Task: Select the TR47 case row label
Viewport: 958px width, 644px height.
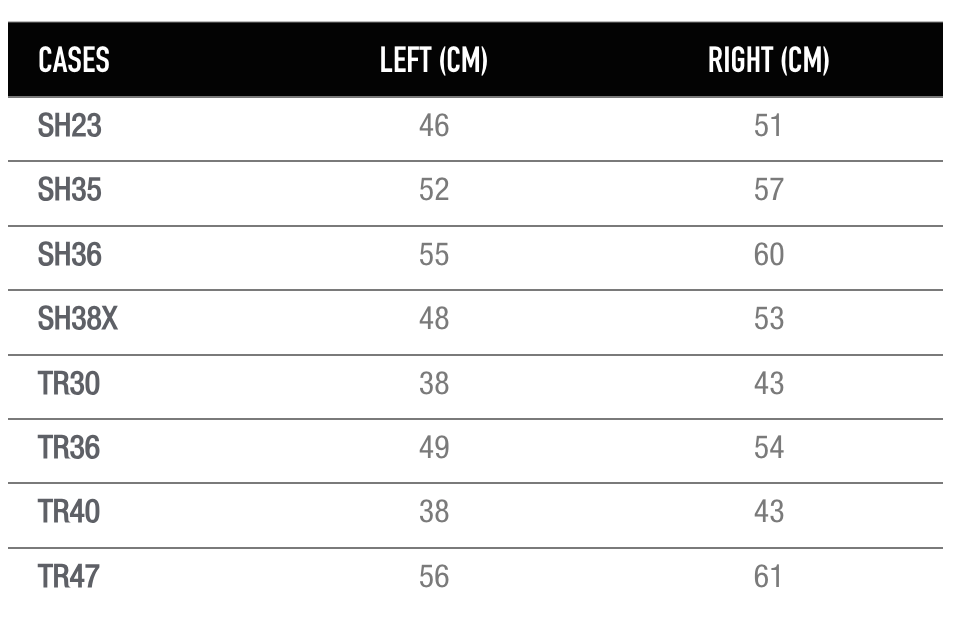Action: [x=68, y=576]
